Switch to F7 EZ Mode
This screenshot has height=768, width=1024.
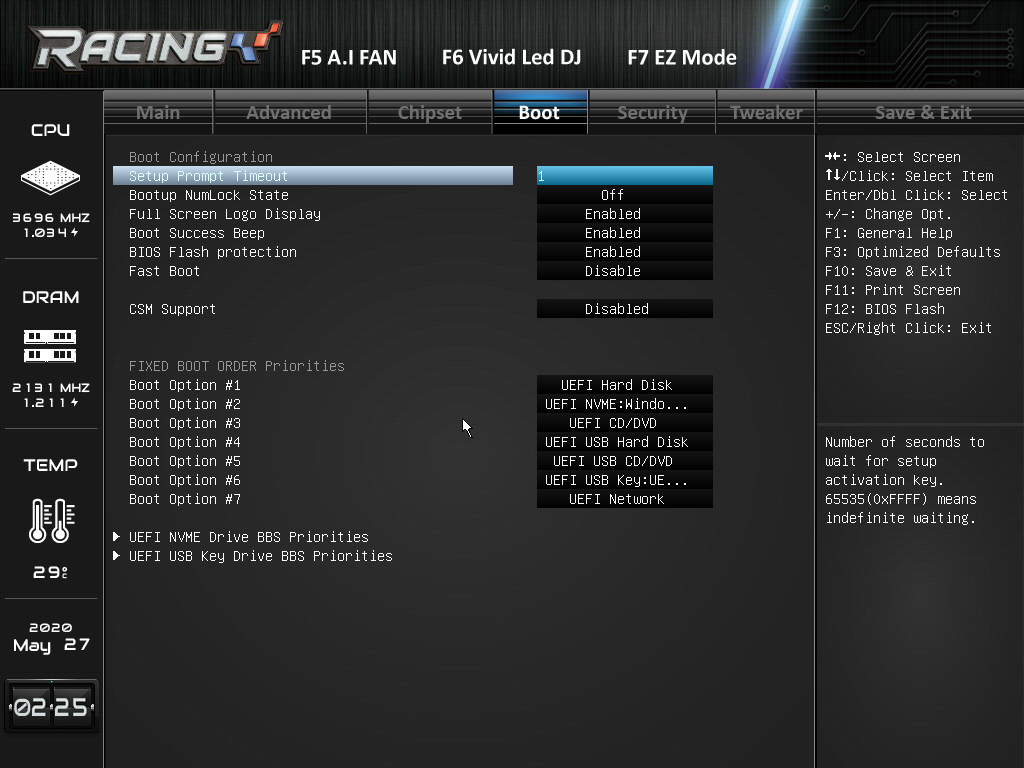(682, 57)
